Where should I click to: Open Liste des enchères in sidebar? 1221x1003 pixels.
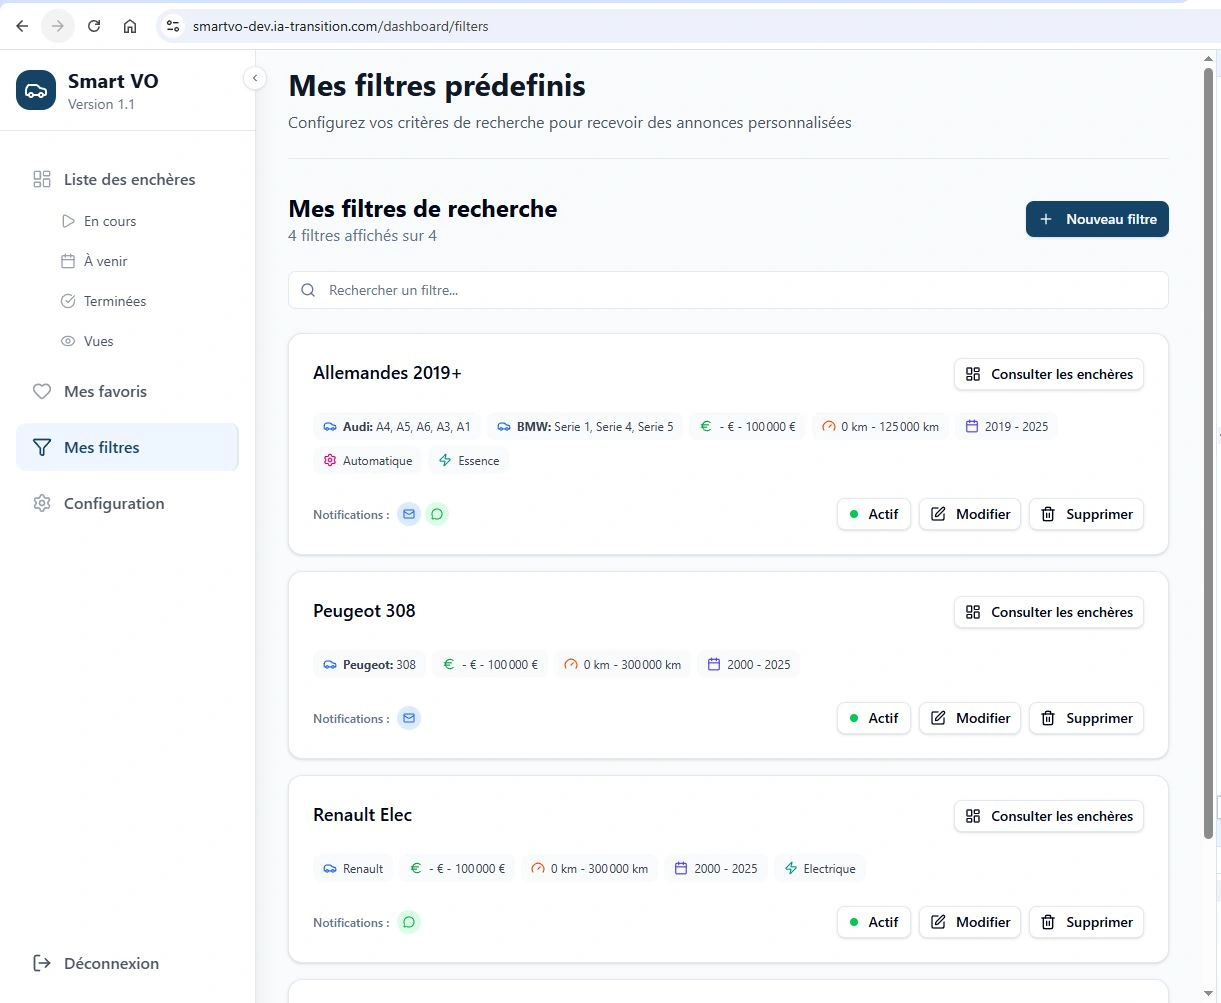[128, 179]
